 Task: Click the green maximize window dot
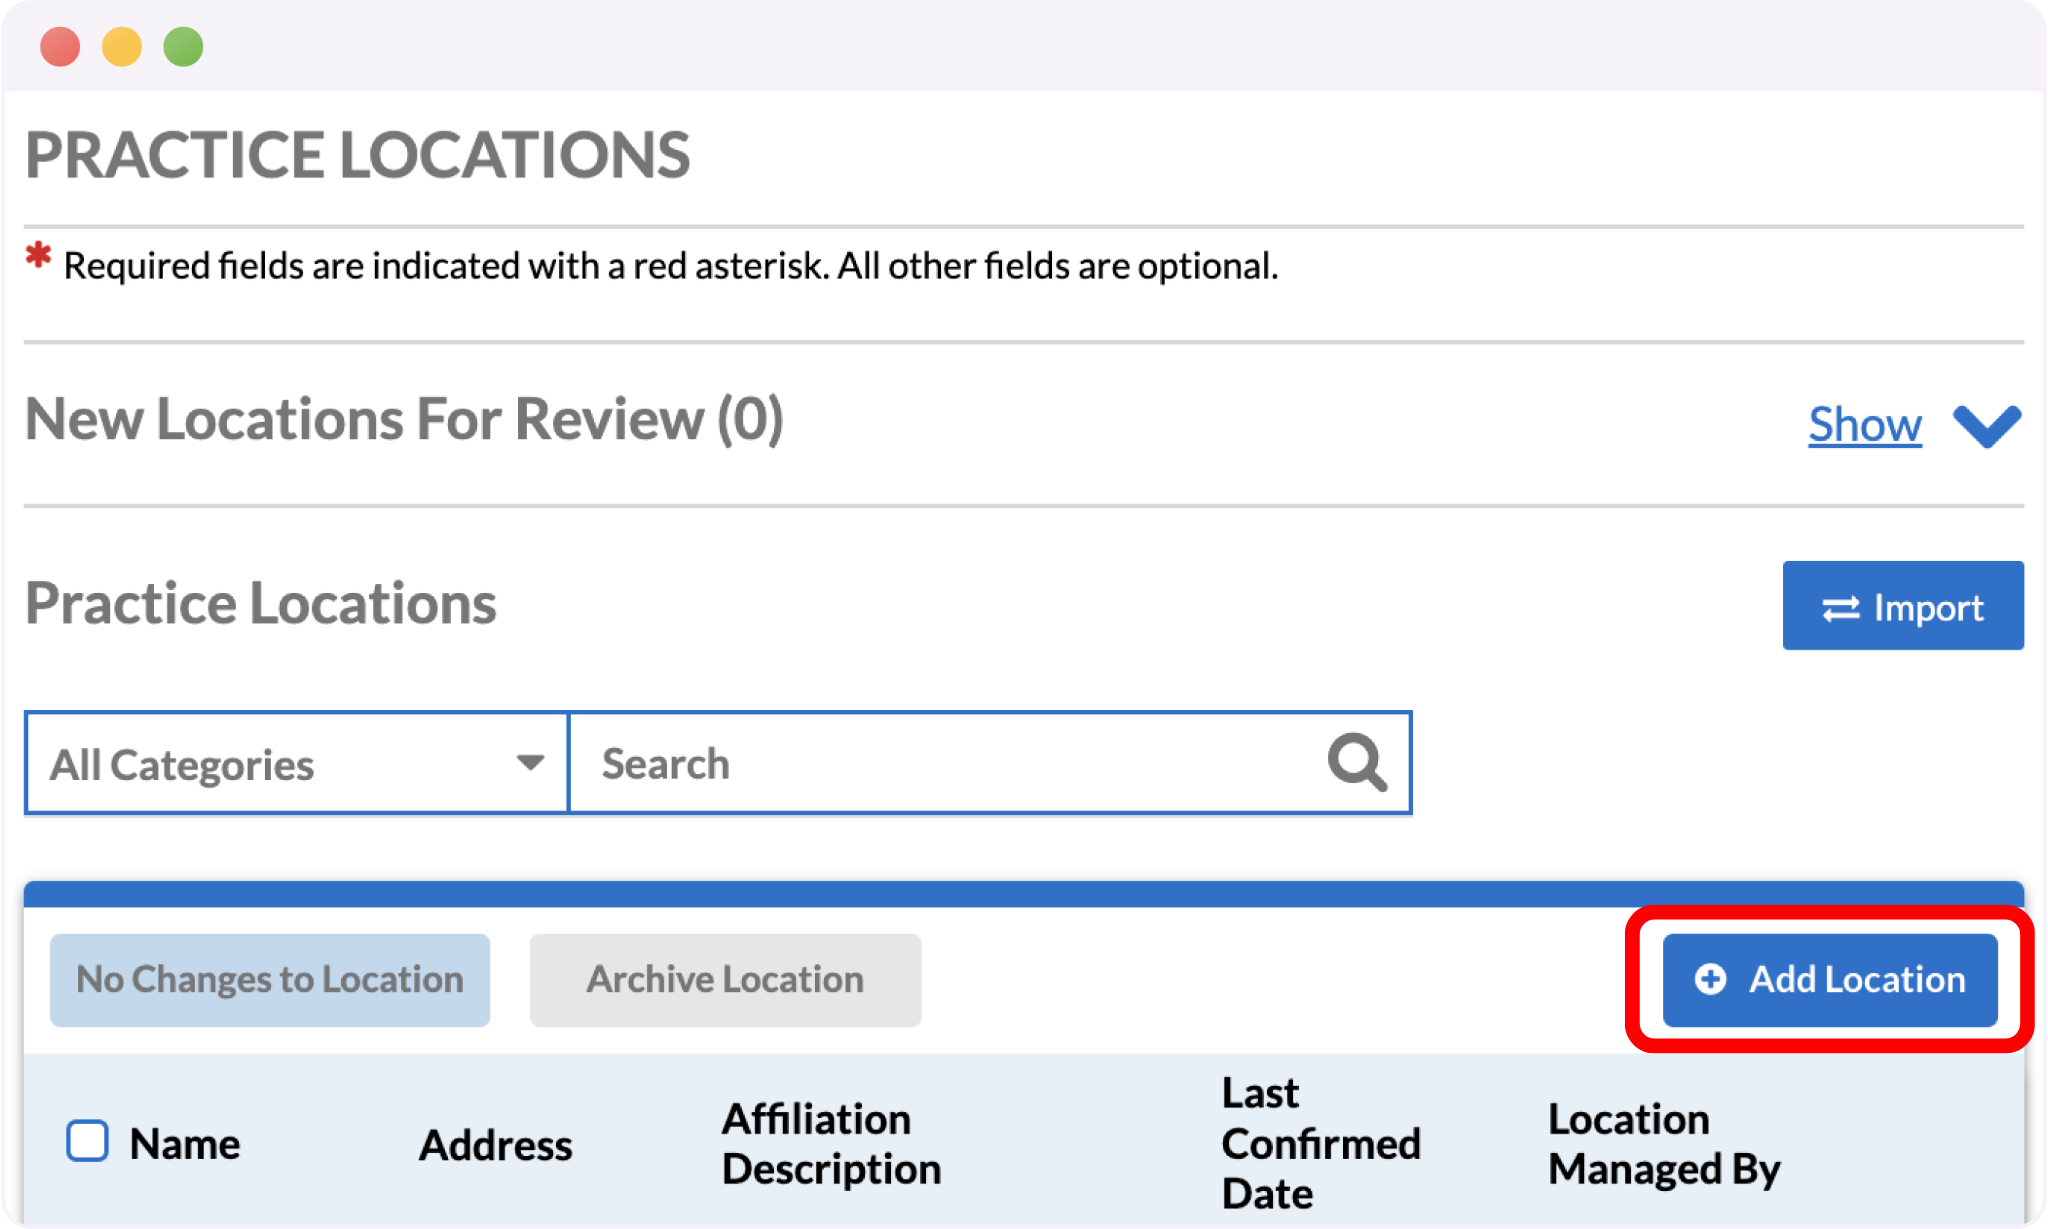click(x=183, y=47)
